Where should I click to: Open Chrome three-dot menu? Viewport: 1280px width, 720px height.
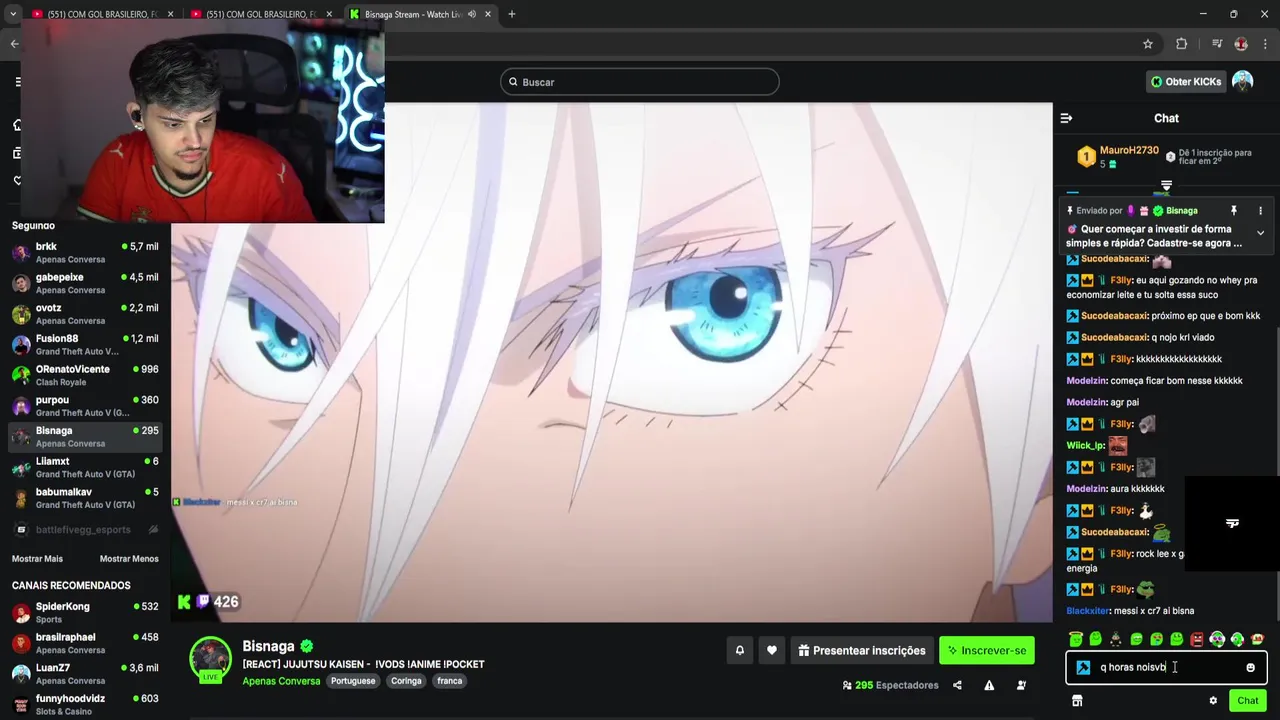click(x=1266, y=44)
